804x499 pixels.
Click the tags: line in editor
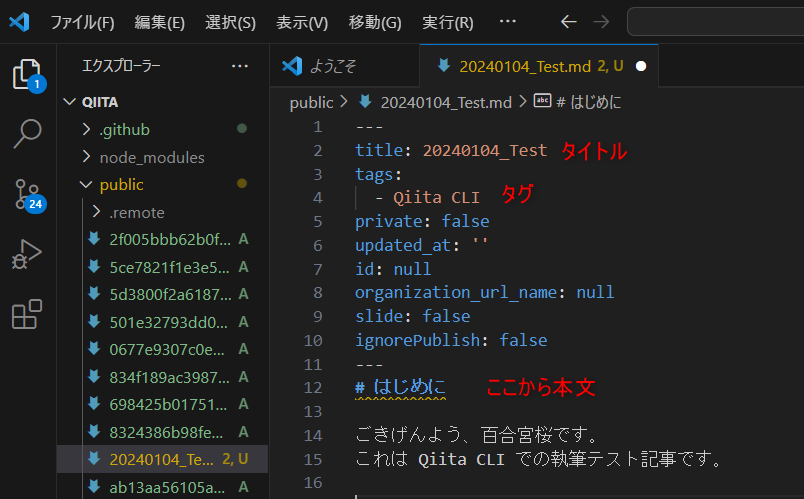[x=378, y=174]
